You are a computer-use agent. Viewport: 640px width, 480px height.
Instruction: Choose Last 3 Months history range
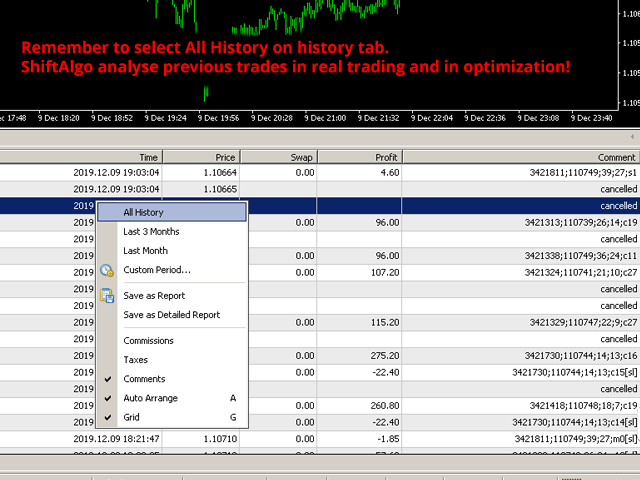[151, 231]
